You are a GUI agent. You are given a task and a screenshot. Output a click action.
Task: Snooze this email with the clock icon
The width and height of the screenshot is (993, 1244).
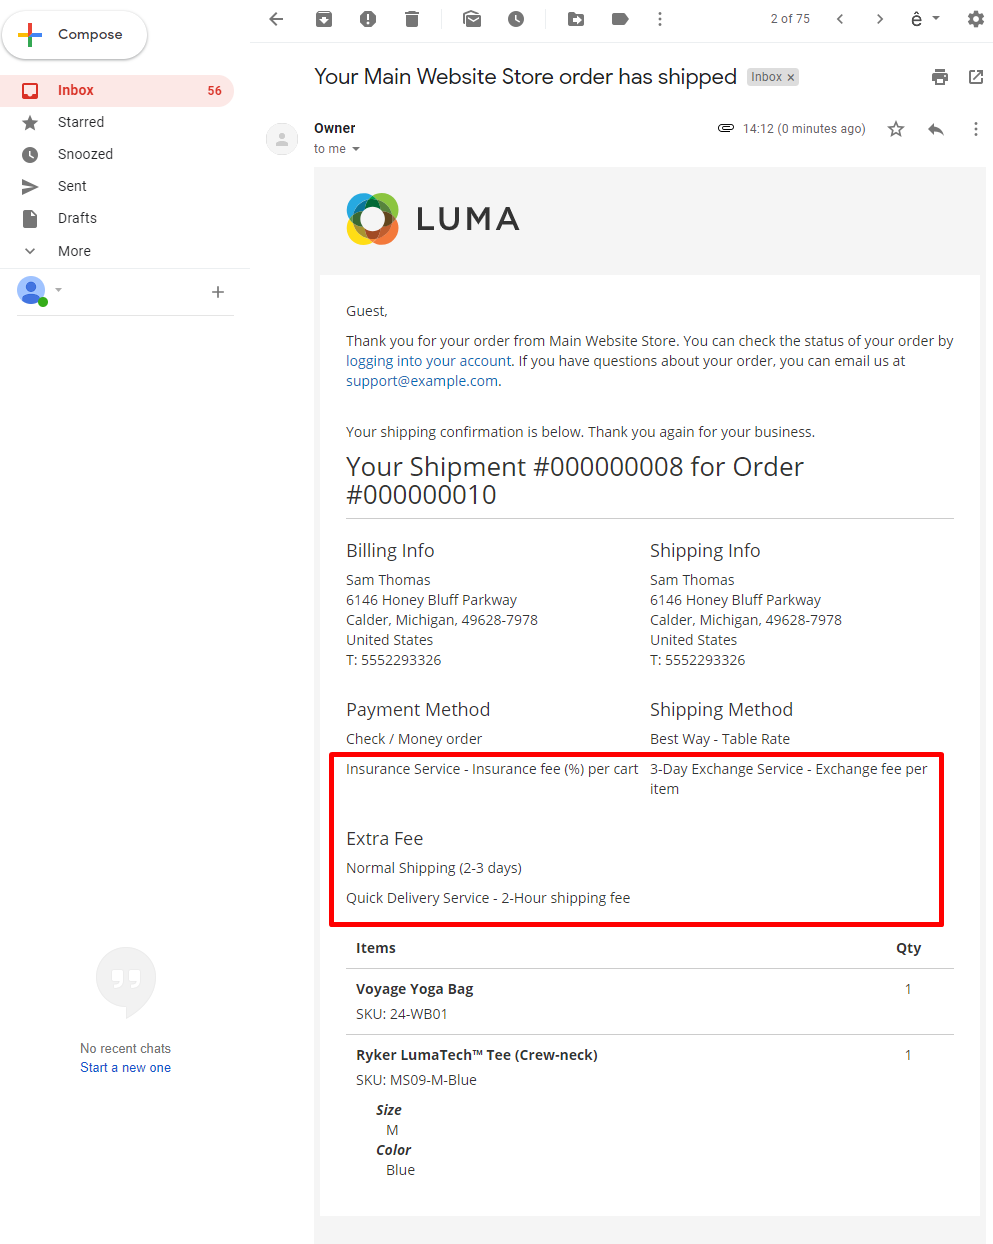[x=516, y=19]
